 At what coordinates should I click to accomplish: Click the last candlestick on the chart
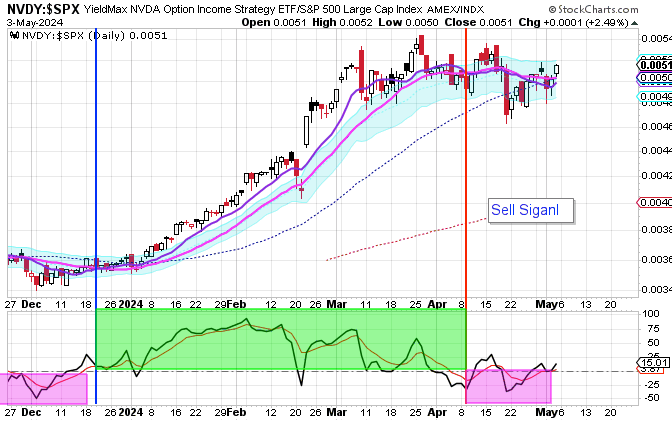556,69
